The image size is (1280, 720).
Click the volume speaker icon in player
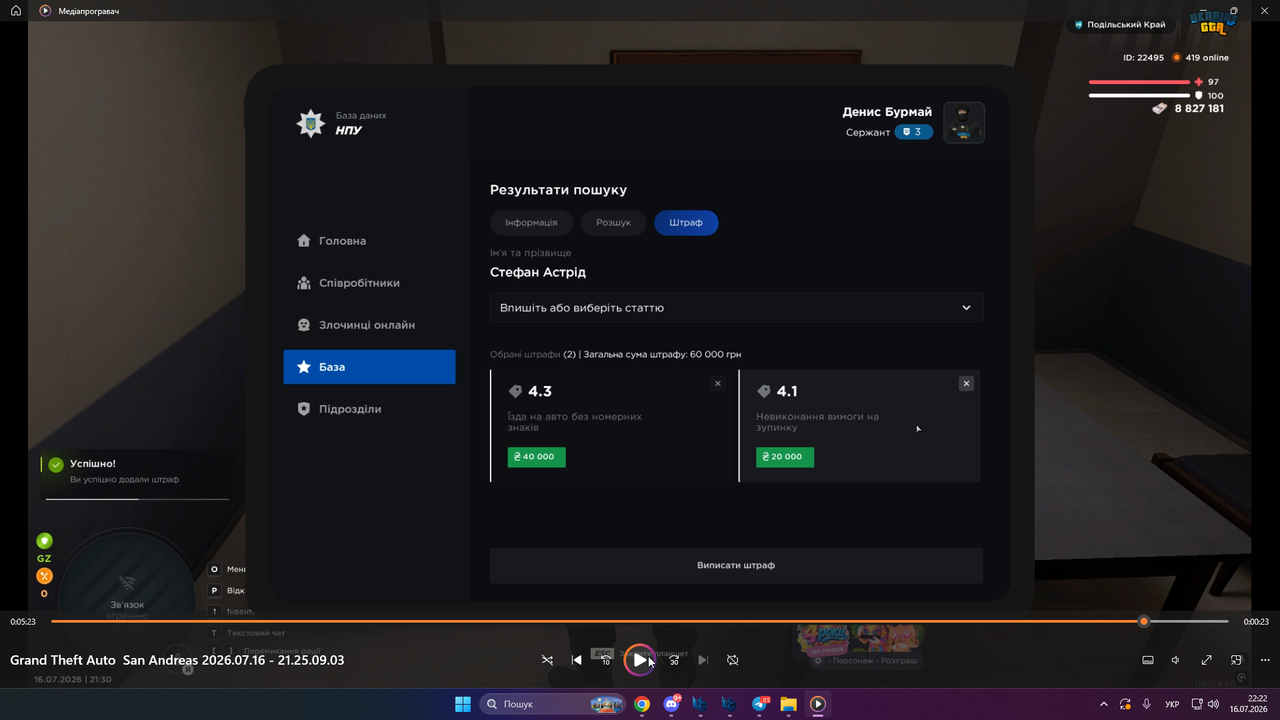pos(1177,660)
